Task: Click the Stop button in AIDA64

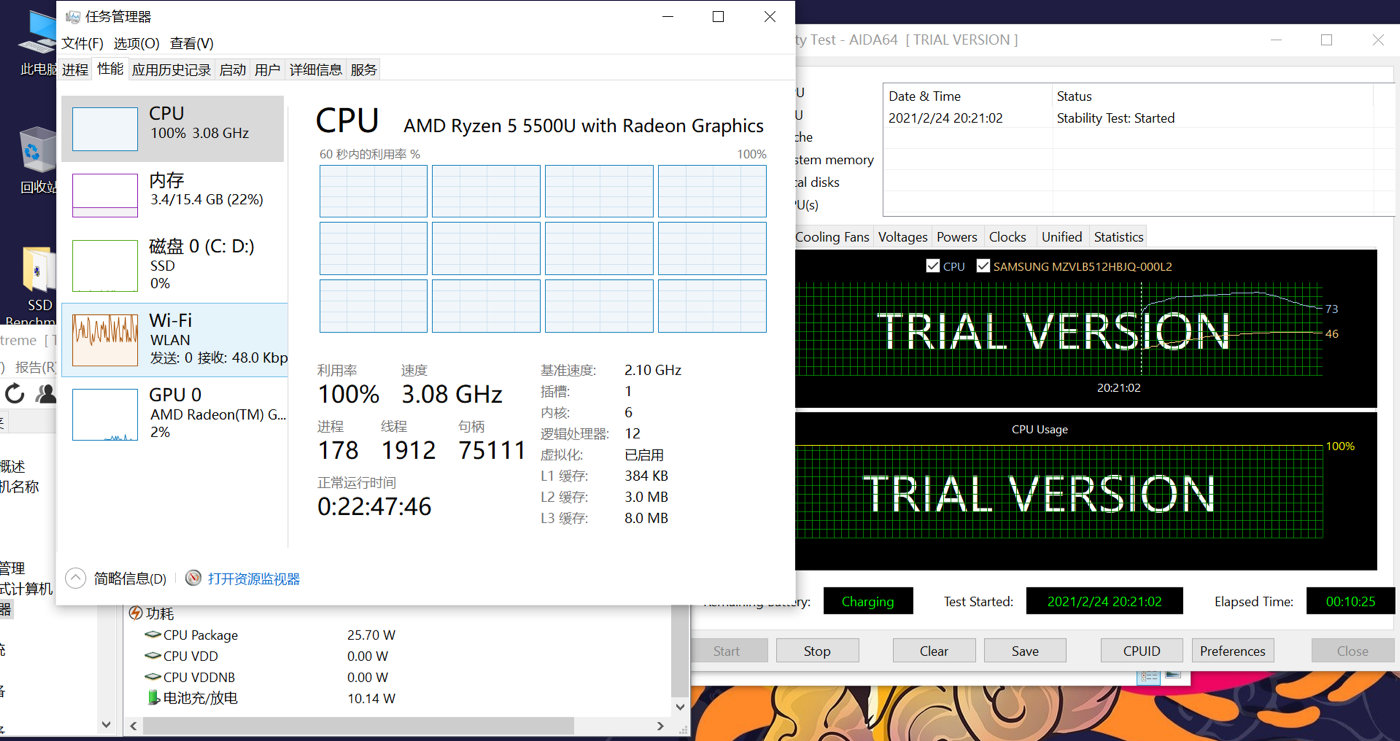Action: pos(817,650)
